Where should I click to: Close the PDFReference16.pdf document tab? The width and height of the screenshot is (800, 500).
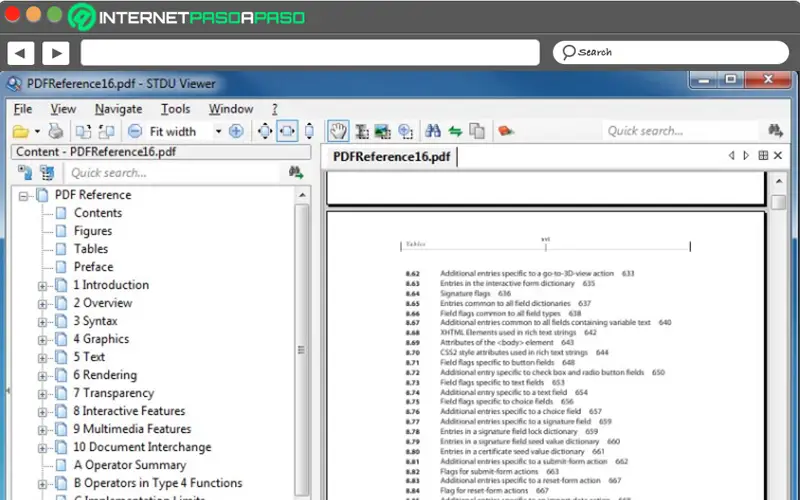[x=778, y=155]
